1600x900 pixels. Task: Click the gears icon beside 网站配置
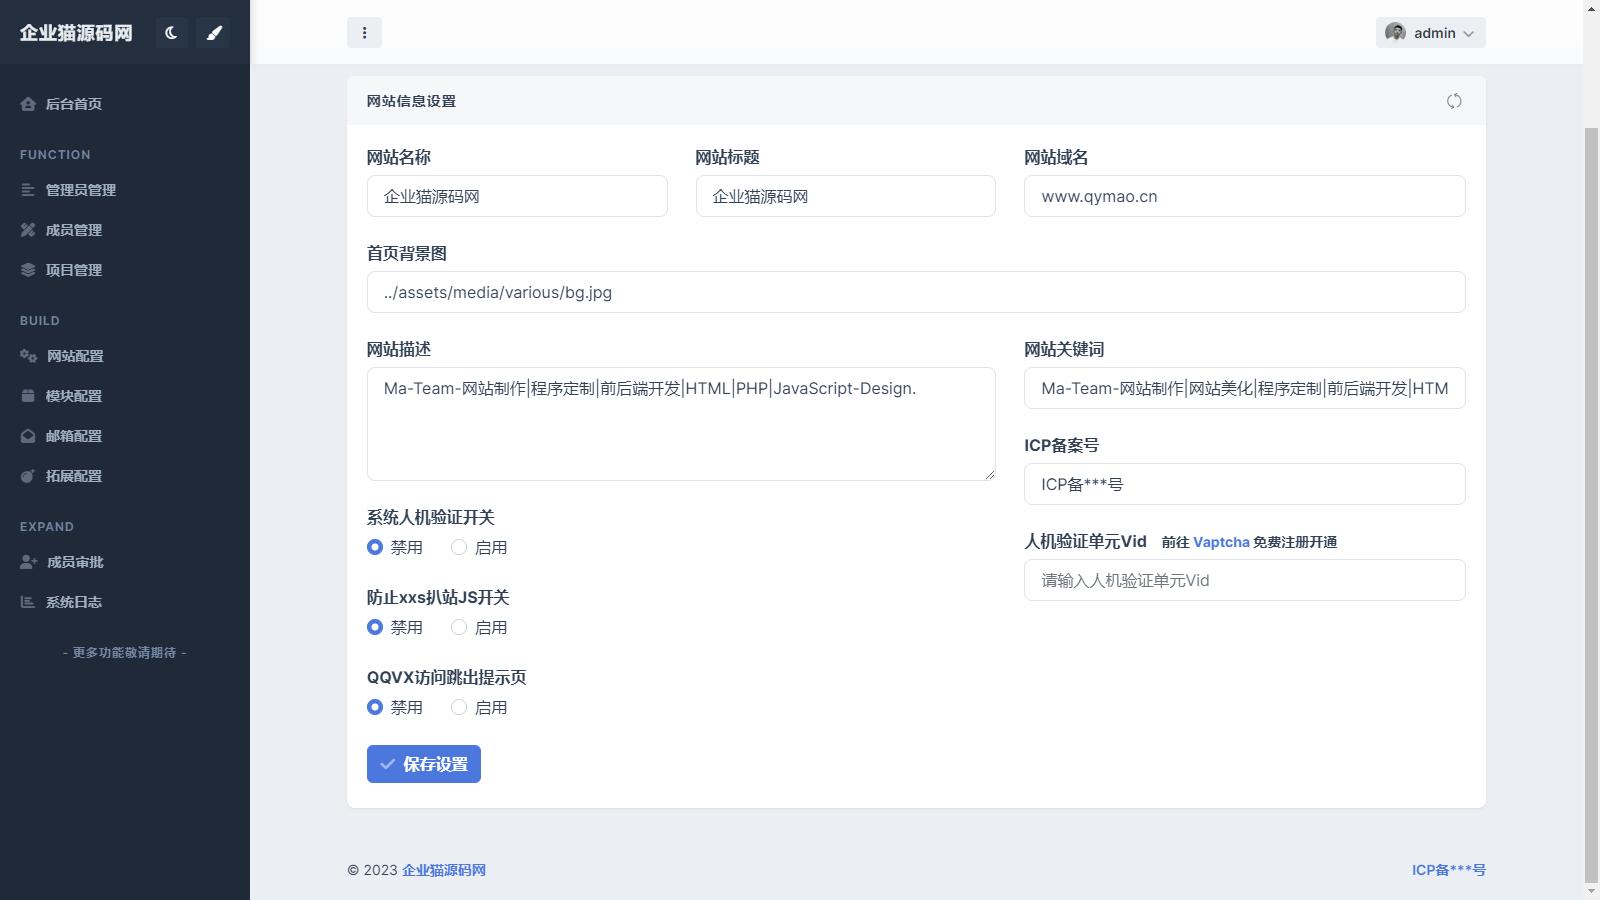pyautogui.click(x=28, y=356)
